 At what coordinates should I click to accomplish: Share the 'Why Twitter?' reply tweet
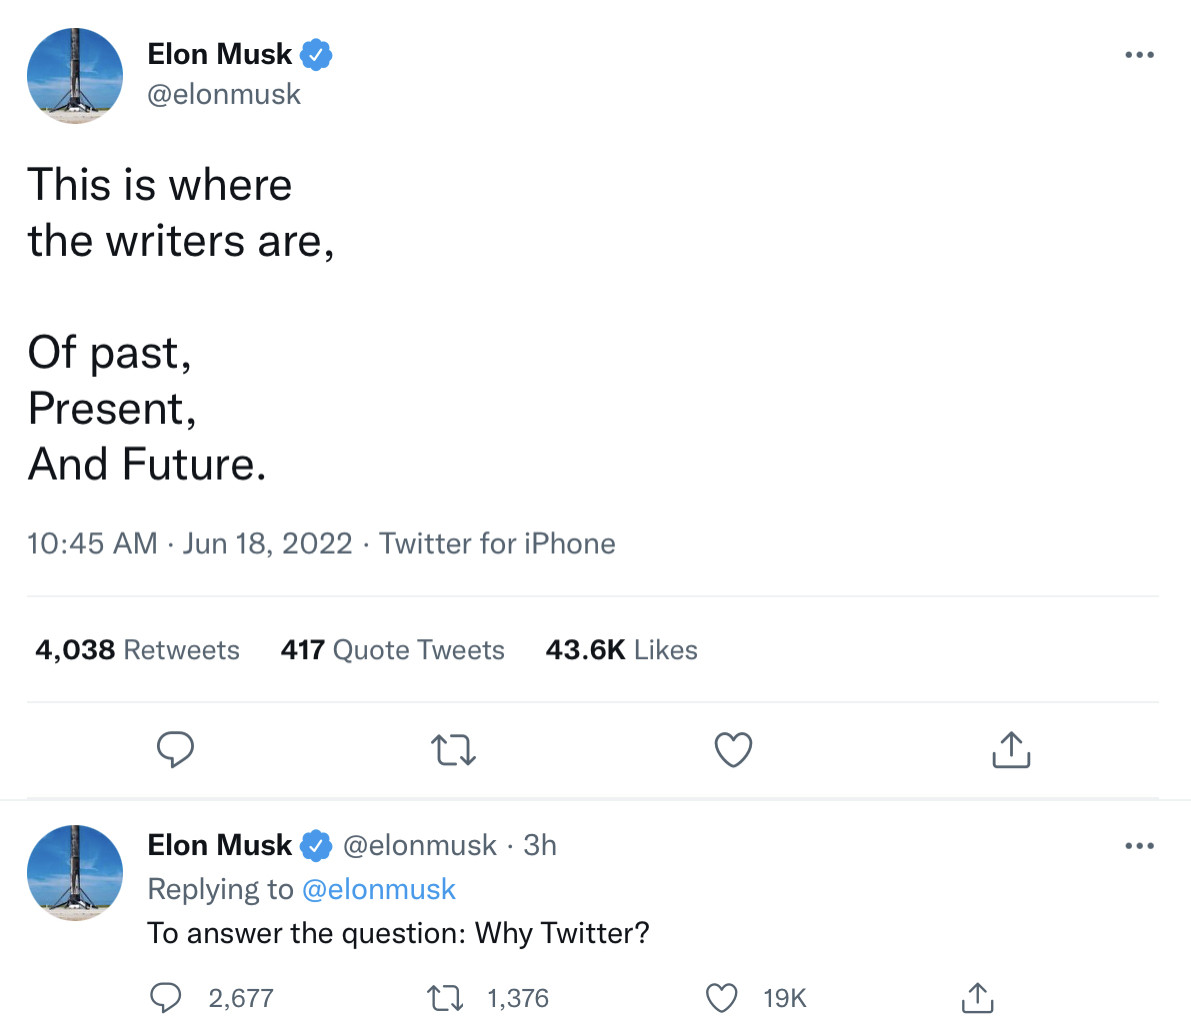[976, 997]
